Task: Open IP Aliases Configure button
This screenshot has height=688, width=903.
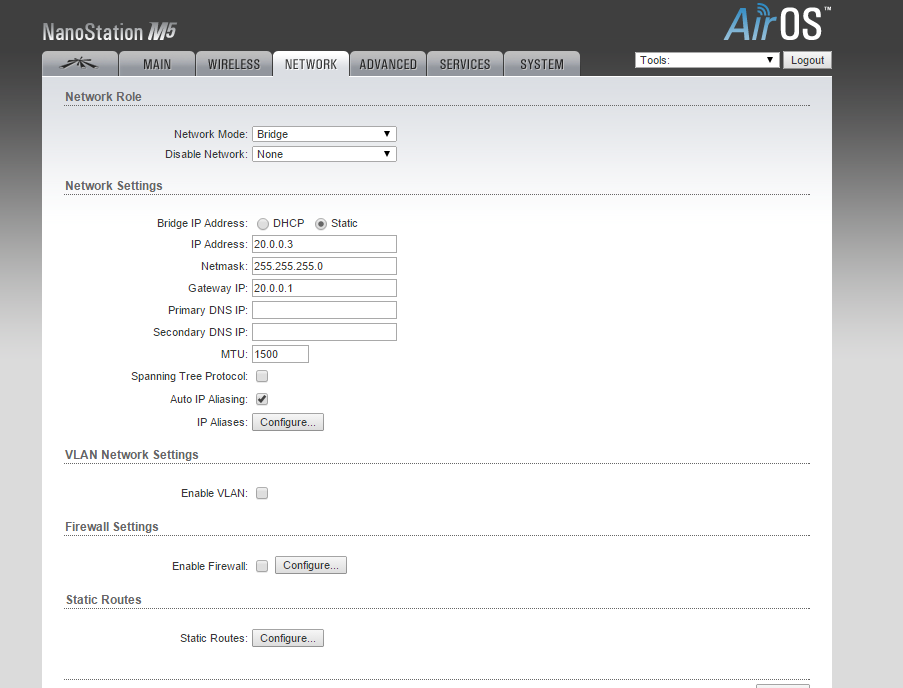Action: (x=288, y=422)
